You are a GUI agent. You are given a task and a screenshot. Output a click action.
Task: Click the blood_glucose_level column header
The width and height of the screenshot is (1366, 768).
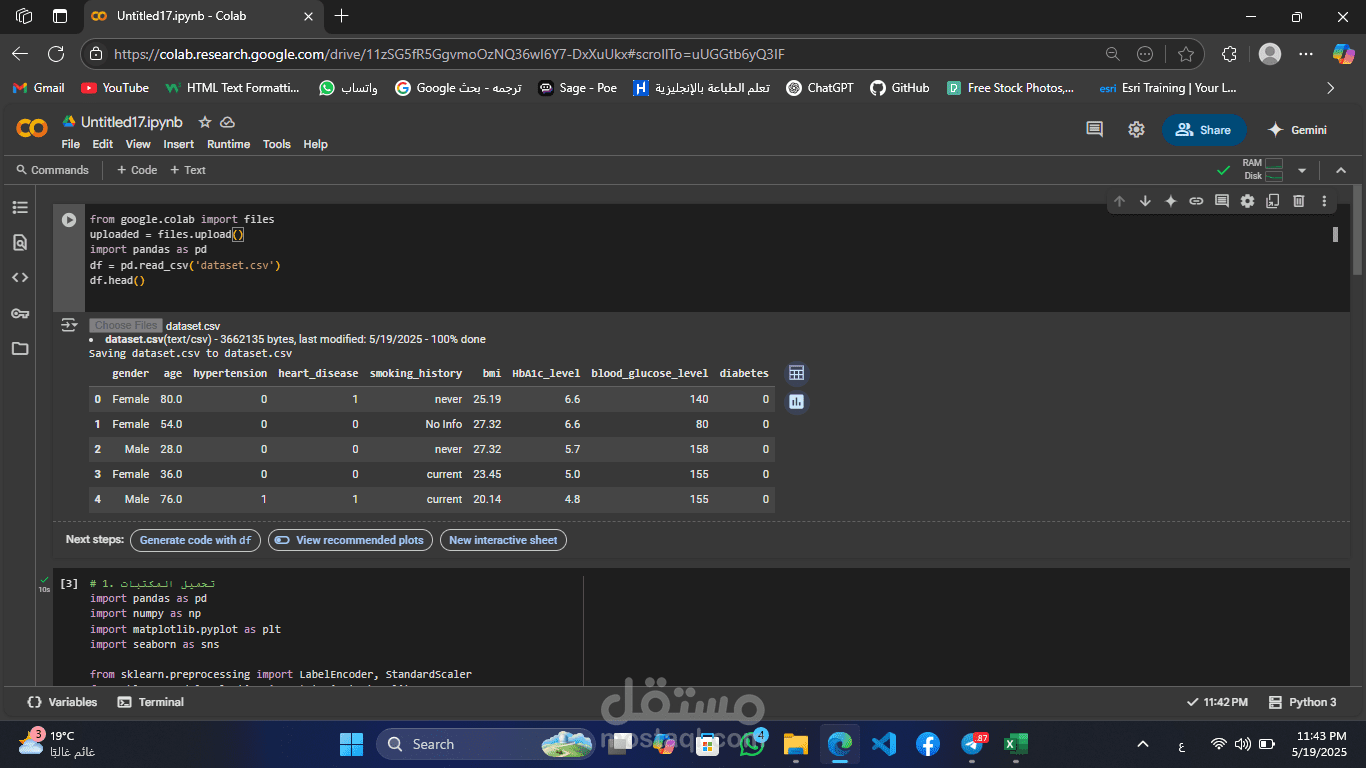click(x=650, y=373)
